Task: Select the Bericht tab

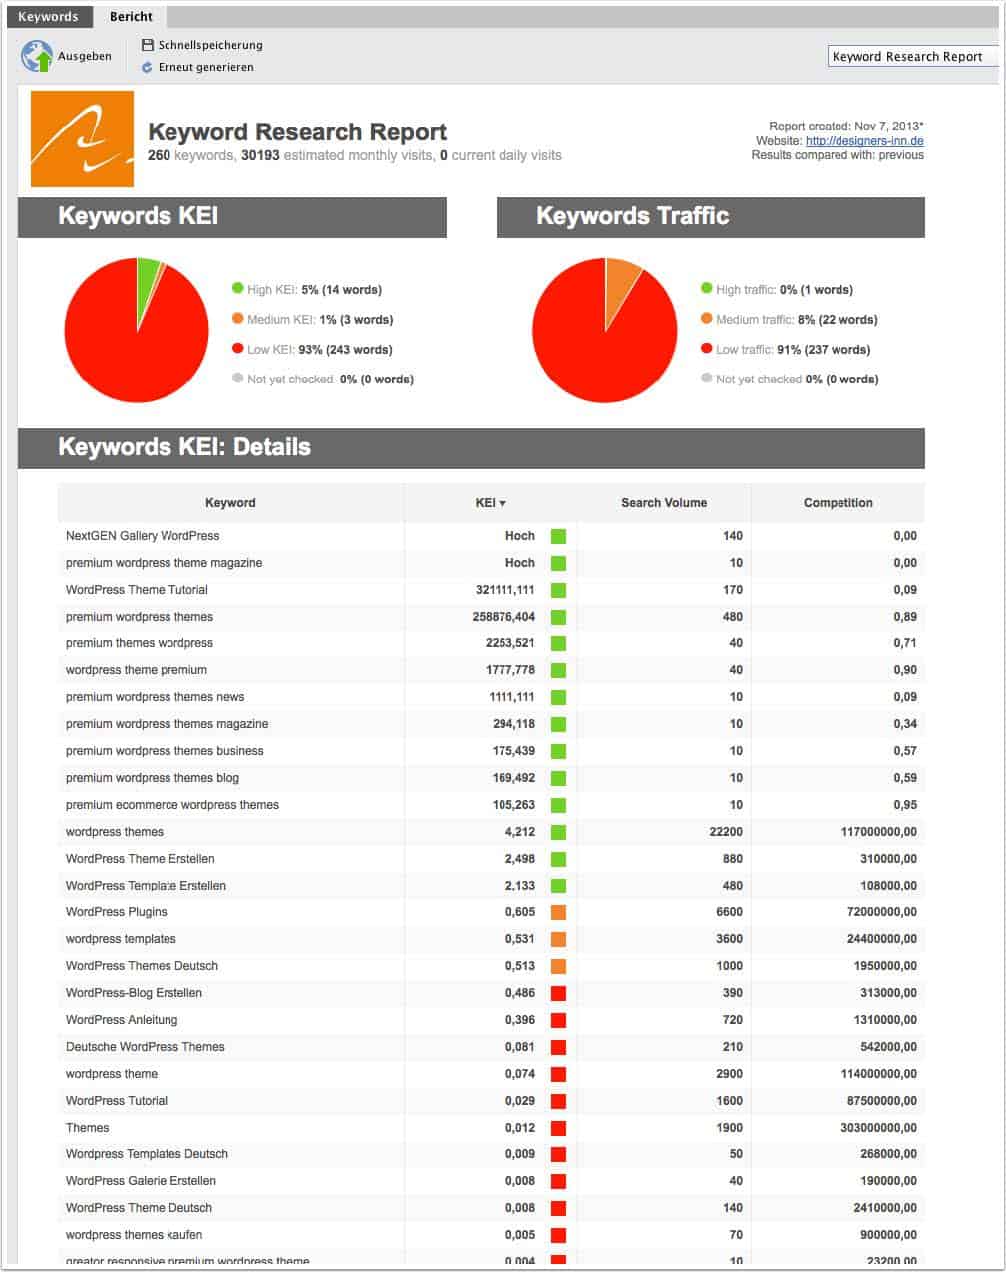Action: pos(132,16)
